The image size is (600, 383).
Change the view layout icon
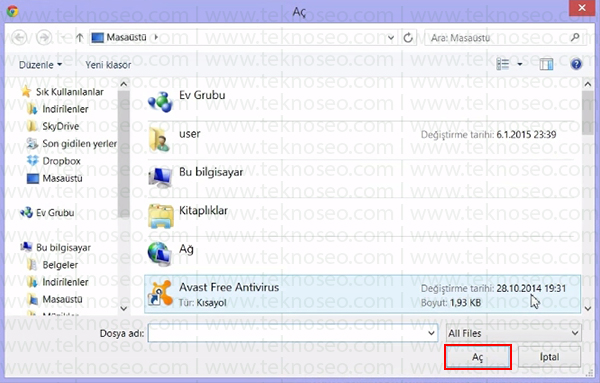tap(502, 64)
